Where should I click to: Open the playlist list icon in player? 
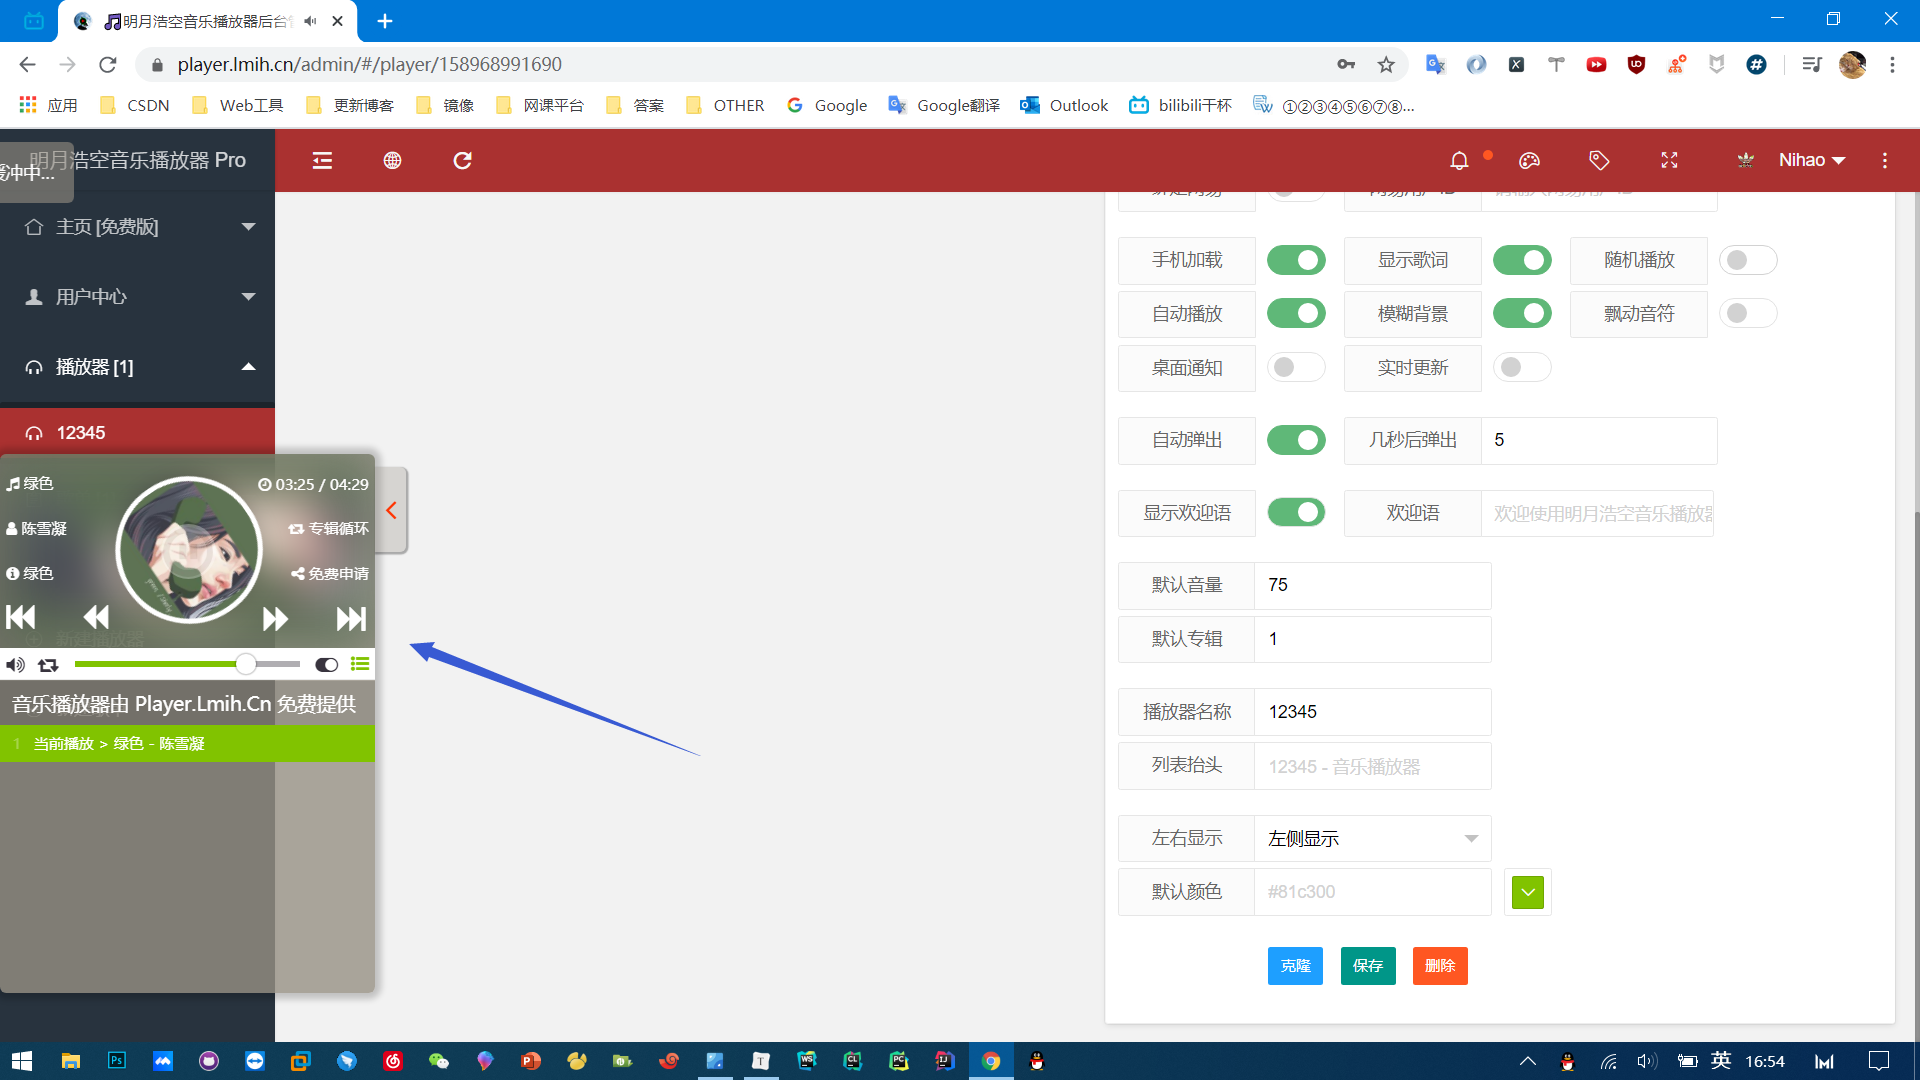click(360, 664)
